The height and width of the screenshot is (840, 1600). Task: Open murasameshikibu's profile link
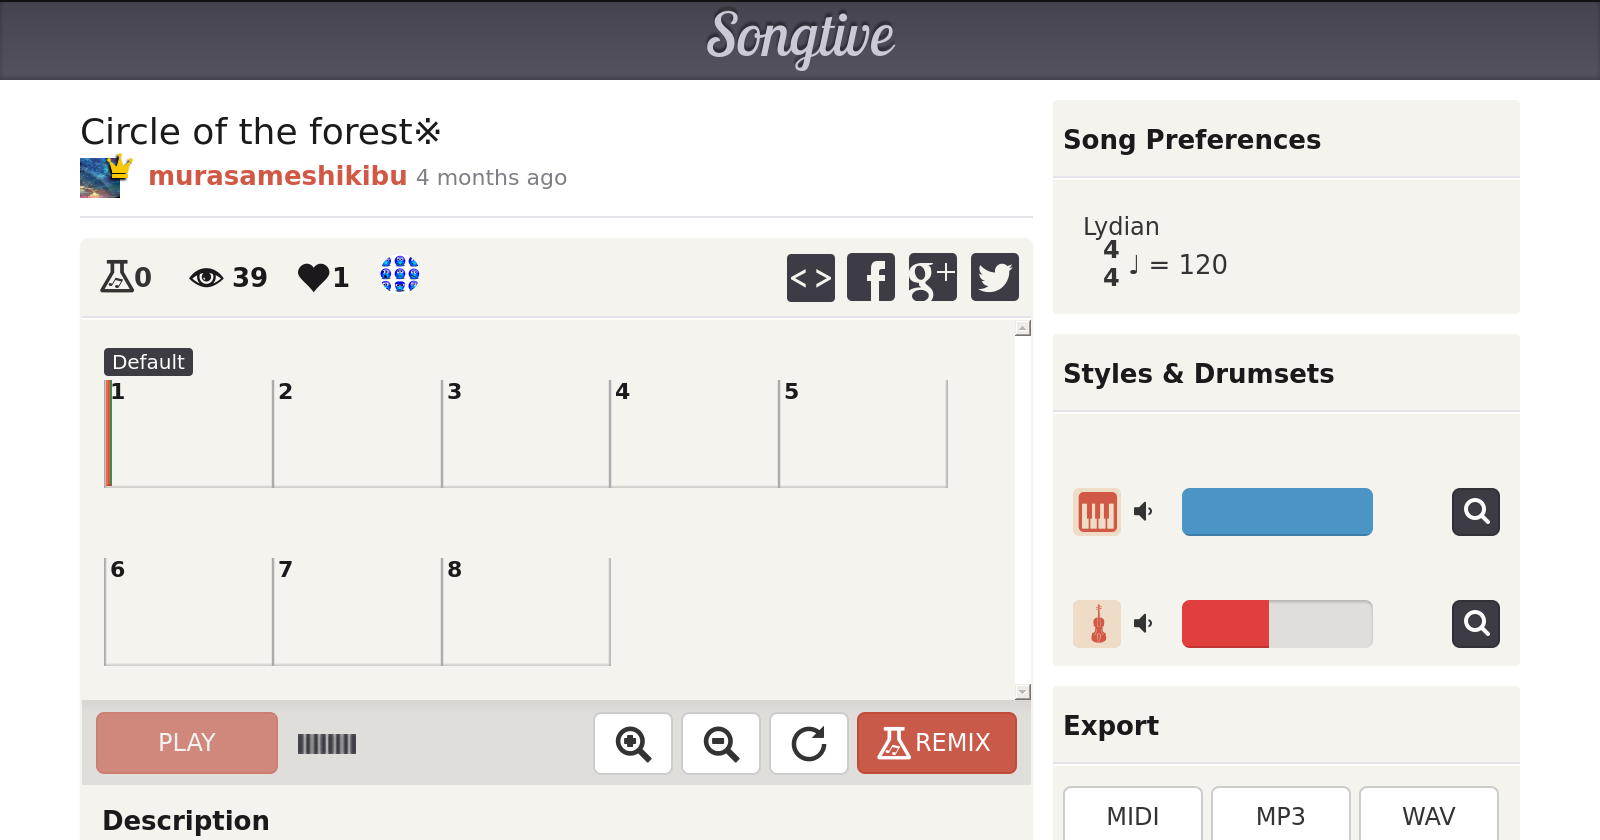(x=277, y=176)
